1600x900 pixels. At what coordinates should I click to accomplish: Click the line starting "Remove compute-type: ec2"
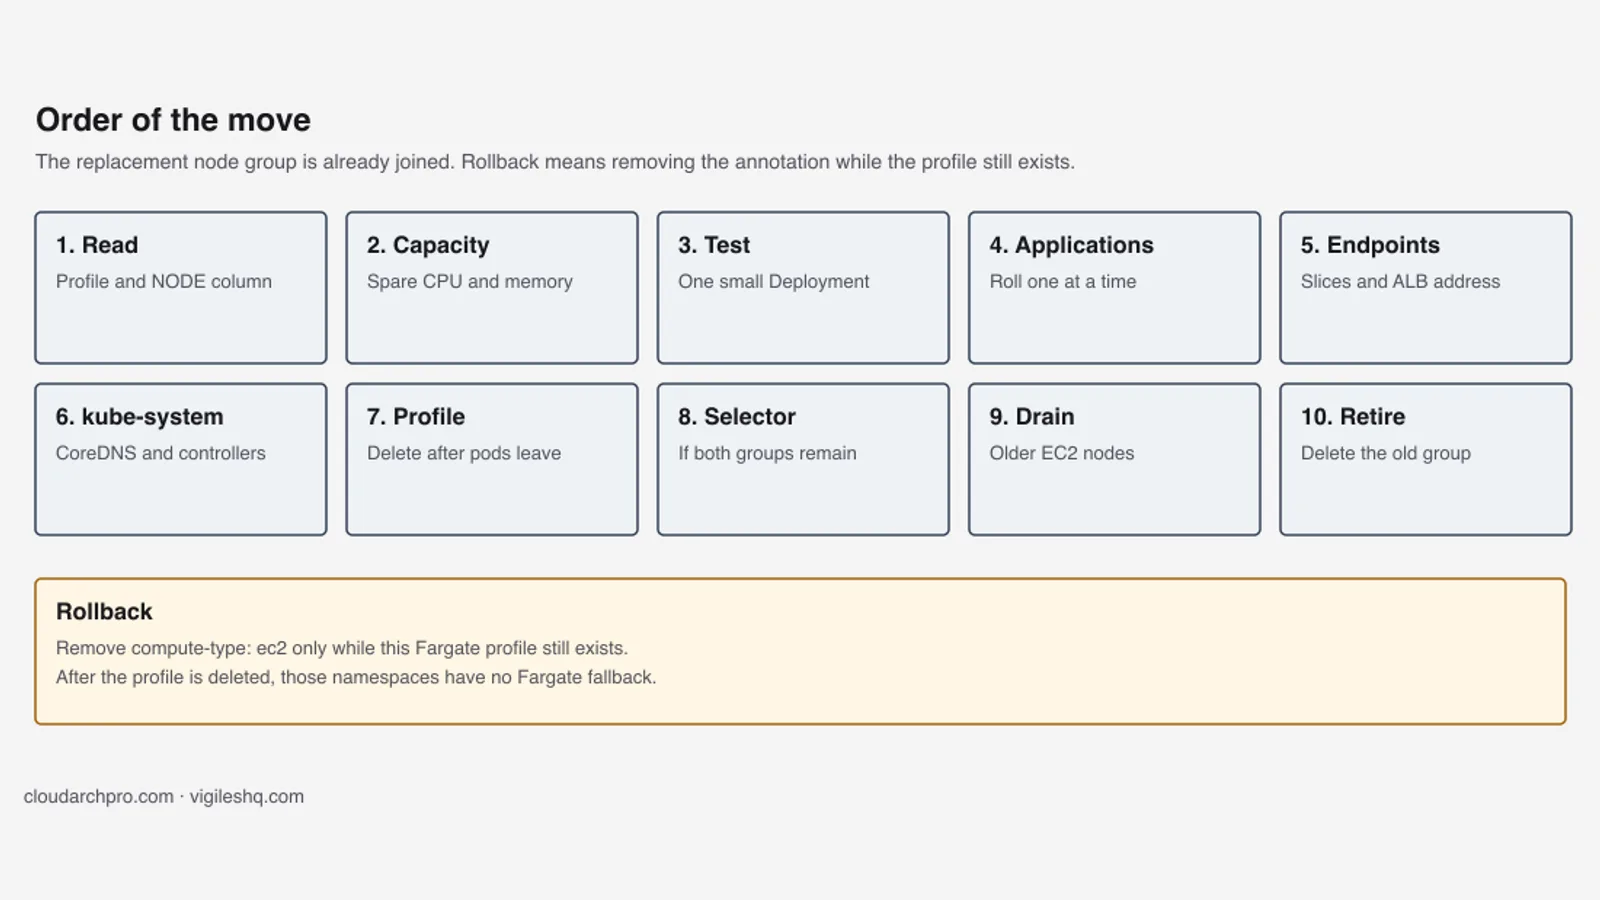[342, 648]
